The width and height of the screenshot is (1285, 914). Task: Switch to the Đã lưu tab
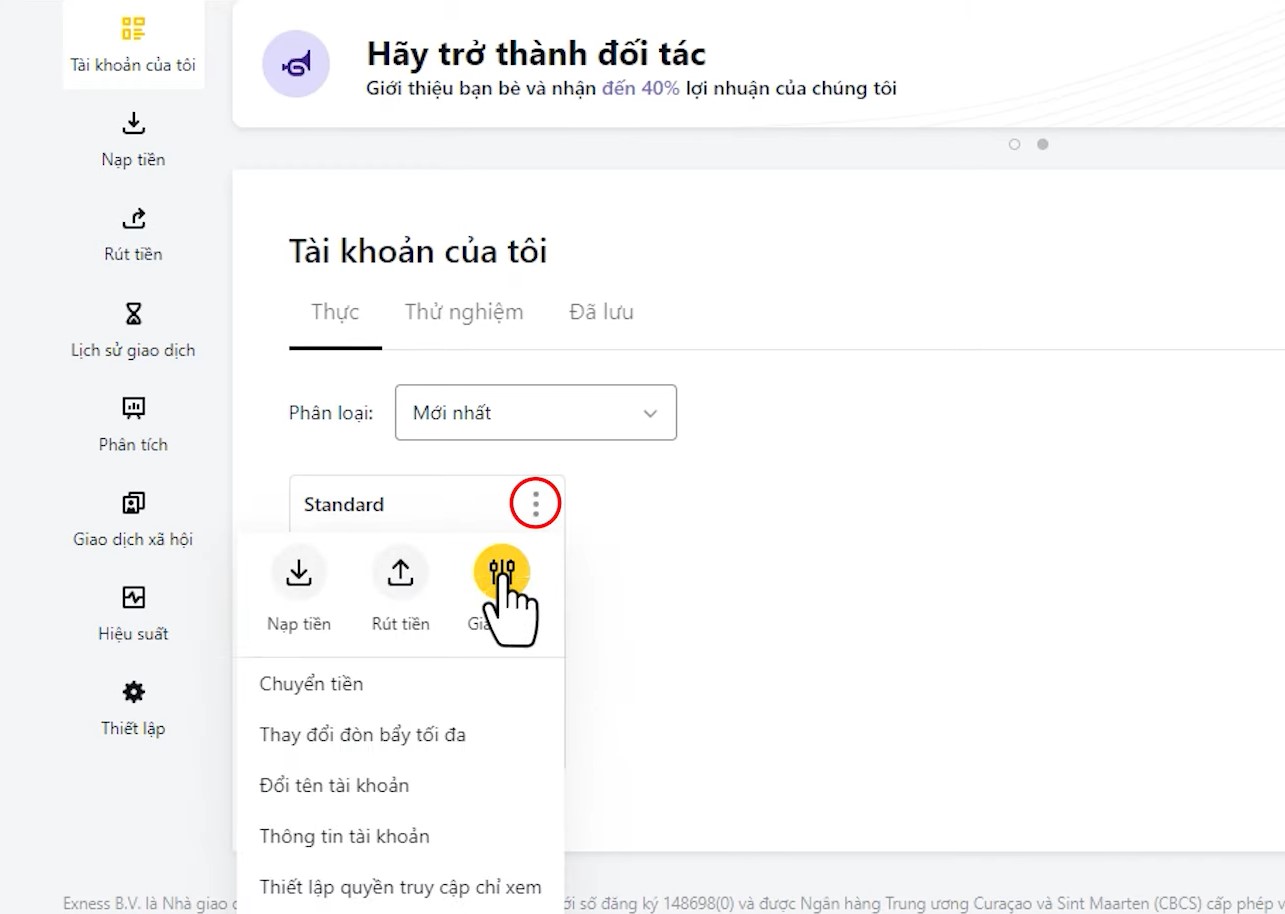(601, 312)
